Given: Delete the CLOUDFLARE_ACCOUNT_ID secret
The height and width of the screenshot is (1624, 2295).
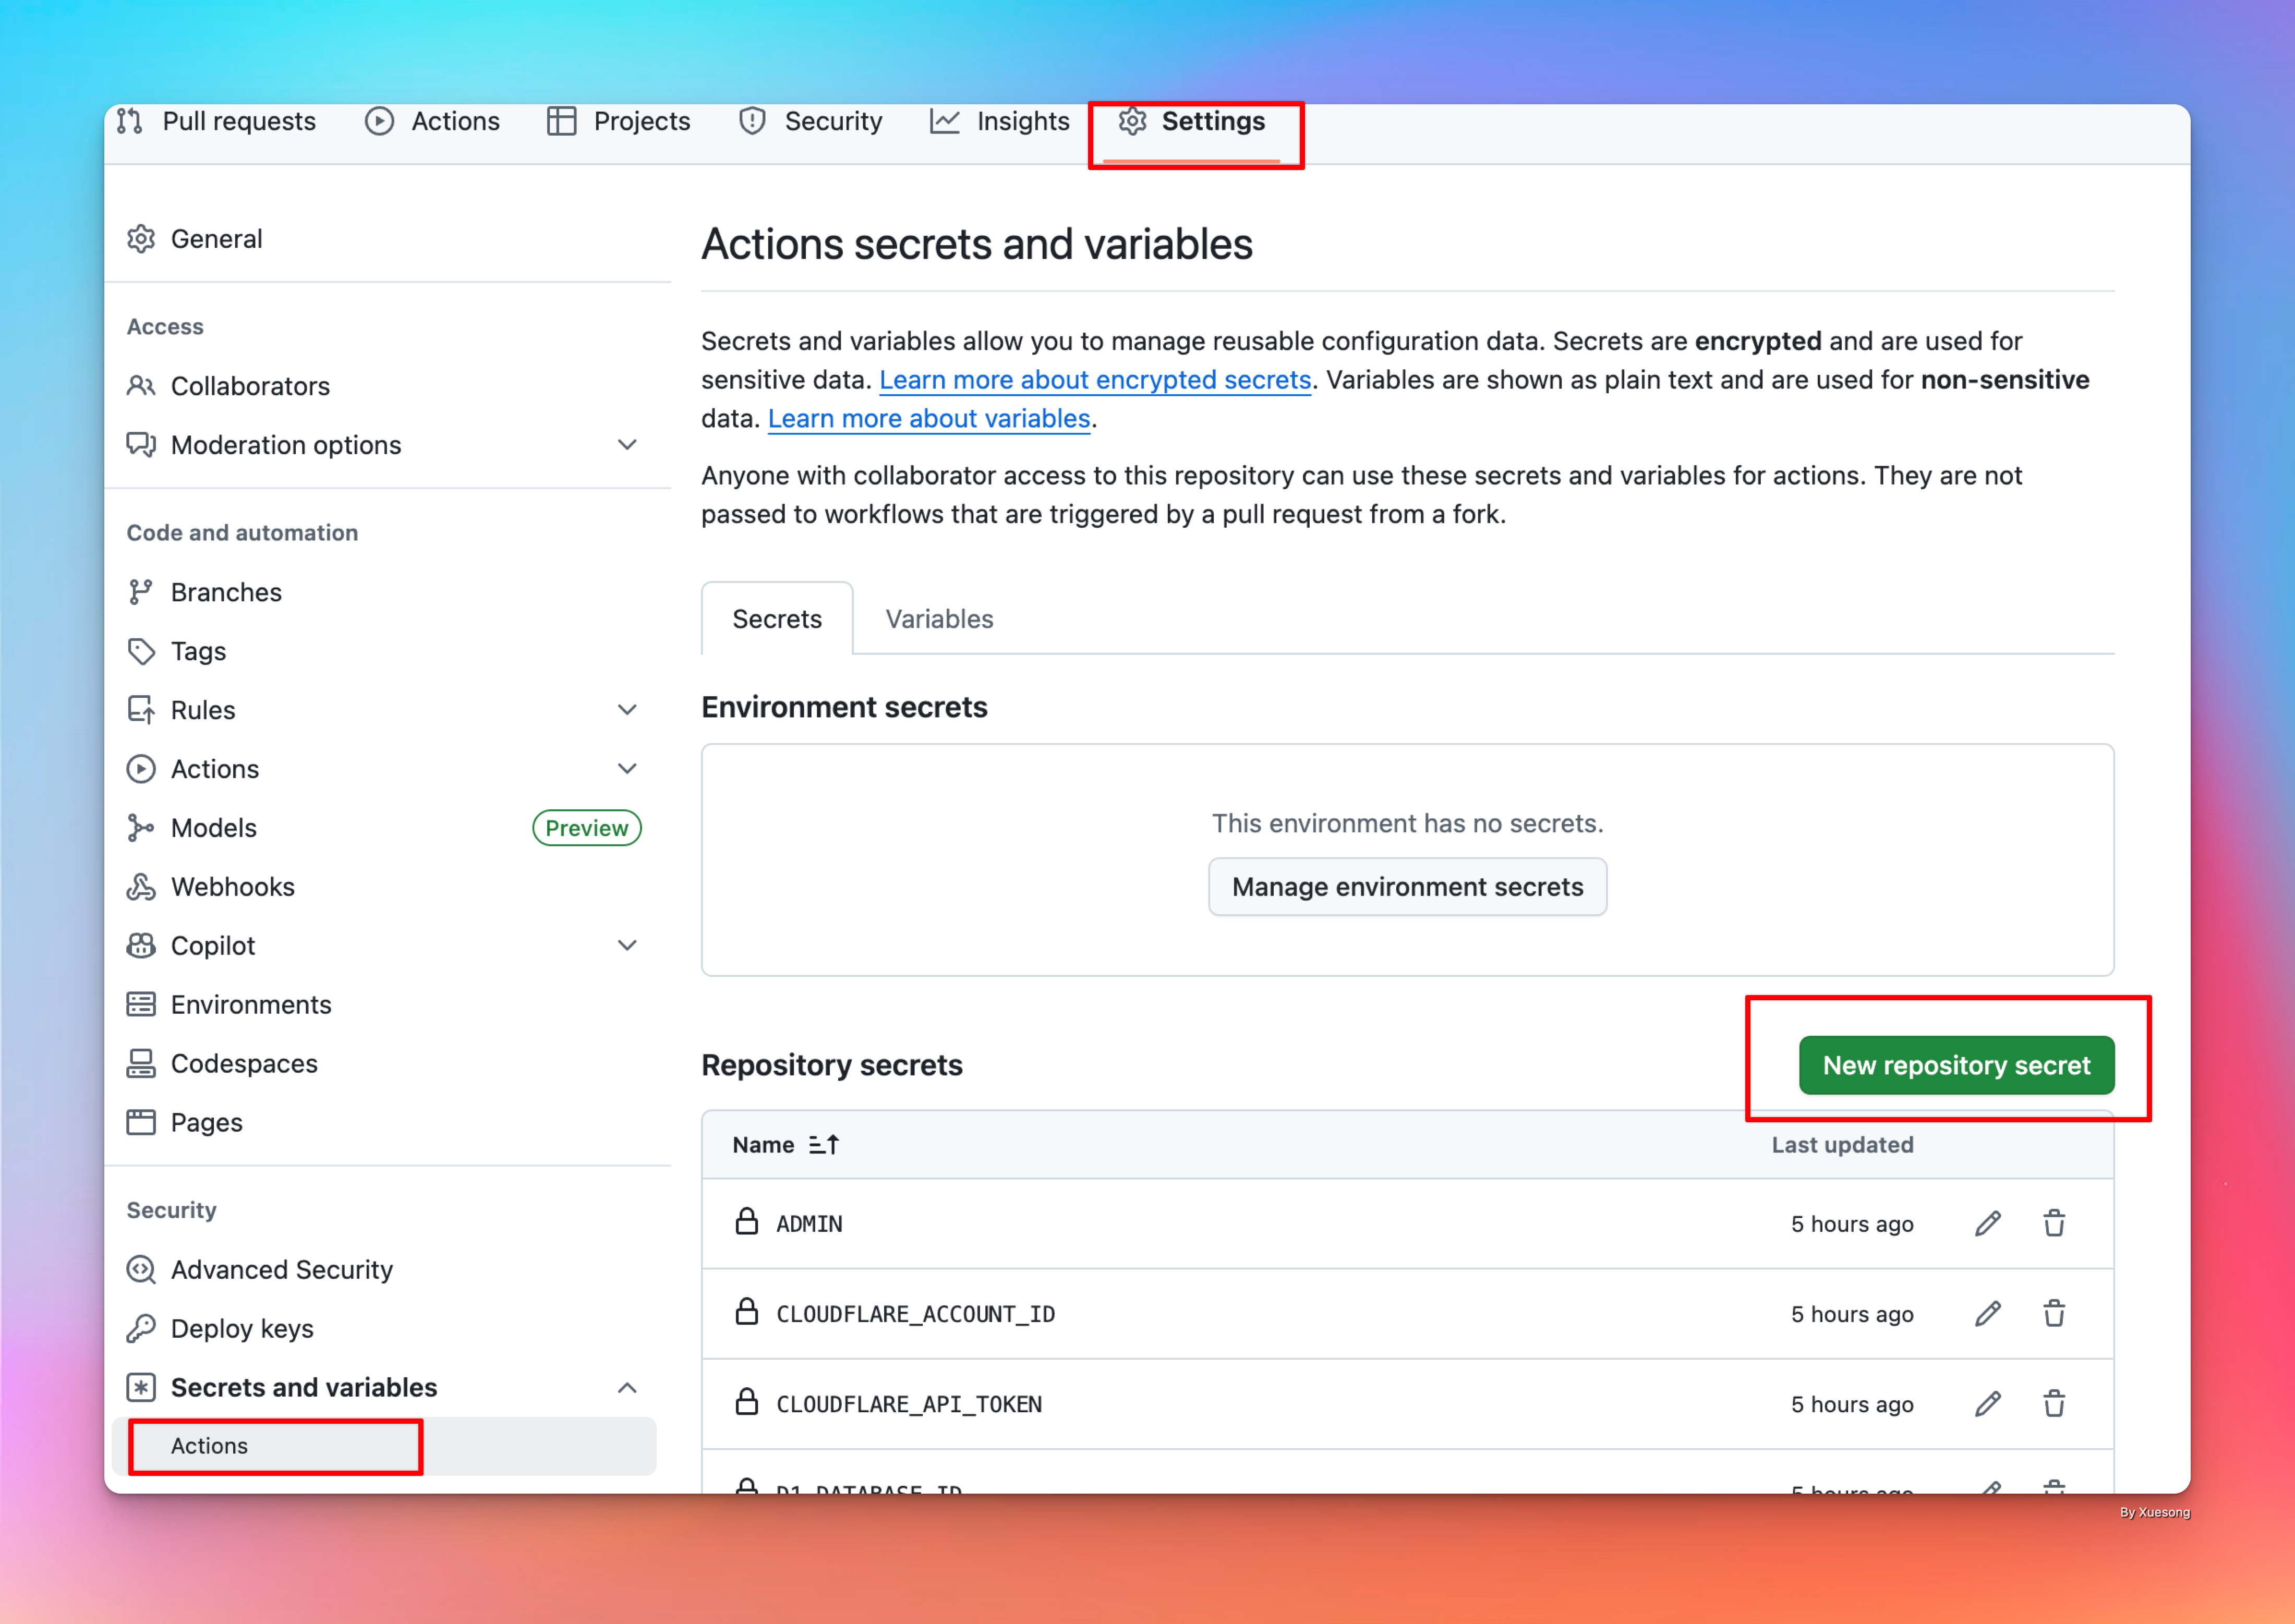Looking at the screenshot, I should coord(2054,1314).
